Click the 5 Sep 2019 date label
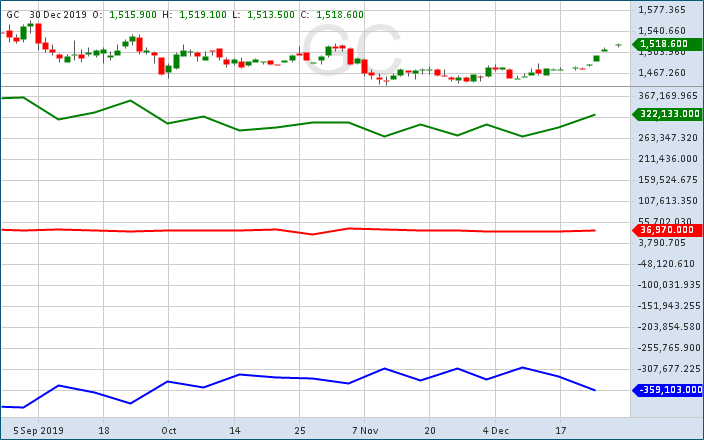This screenshot has height=440, width=704. [x=38, y=431]
